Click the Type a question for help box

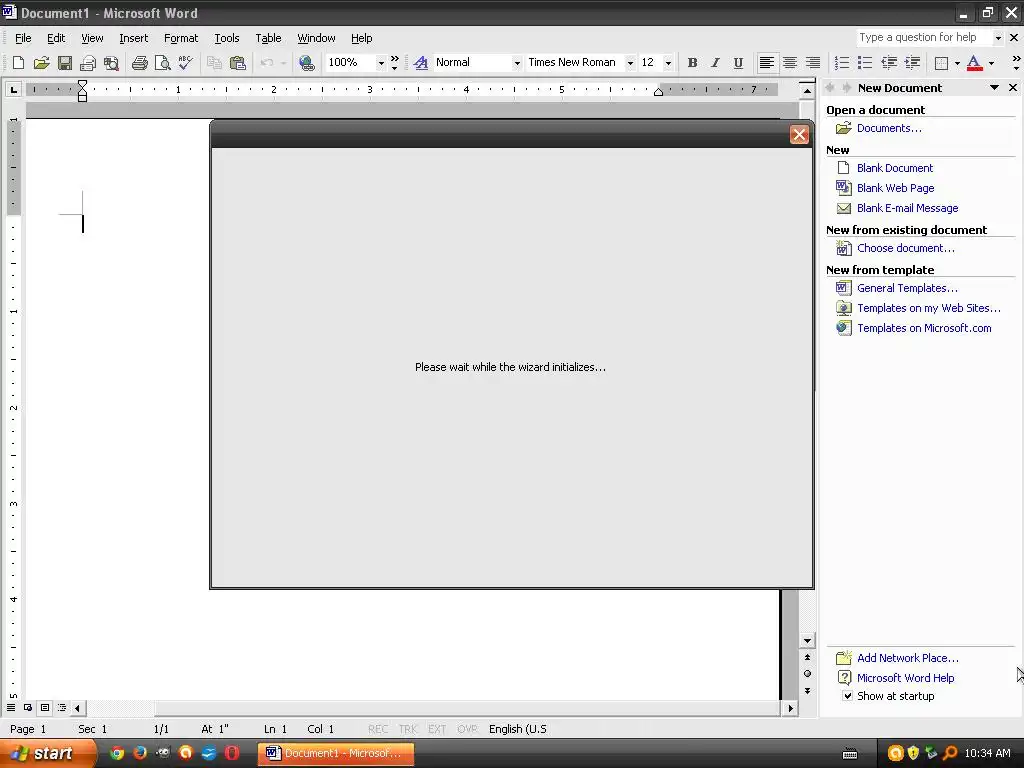coord(924,37)
